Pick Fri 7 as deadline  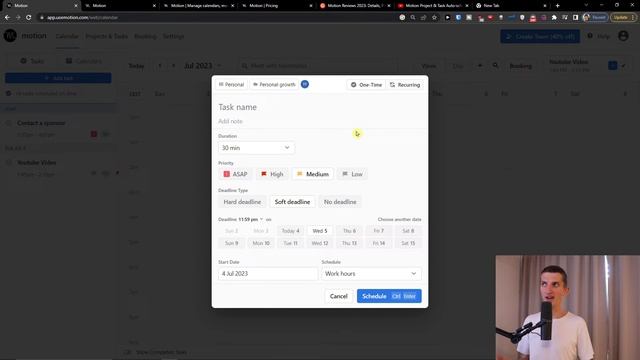click(x=378, y=231)
